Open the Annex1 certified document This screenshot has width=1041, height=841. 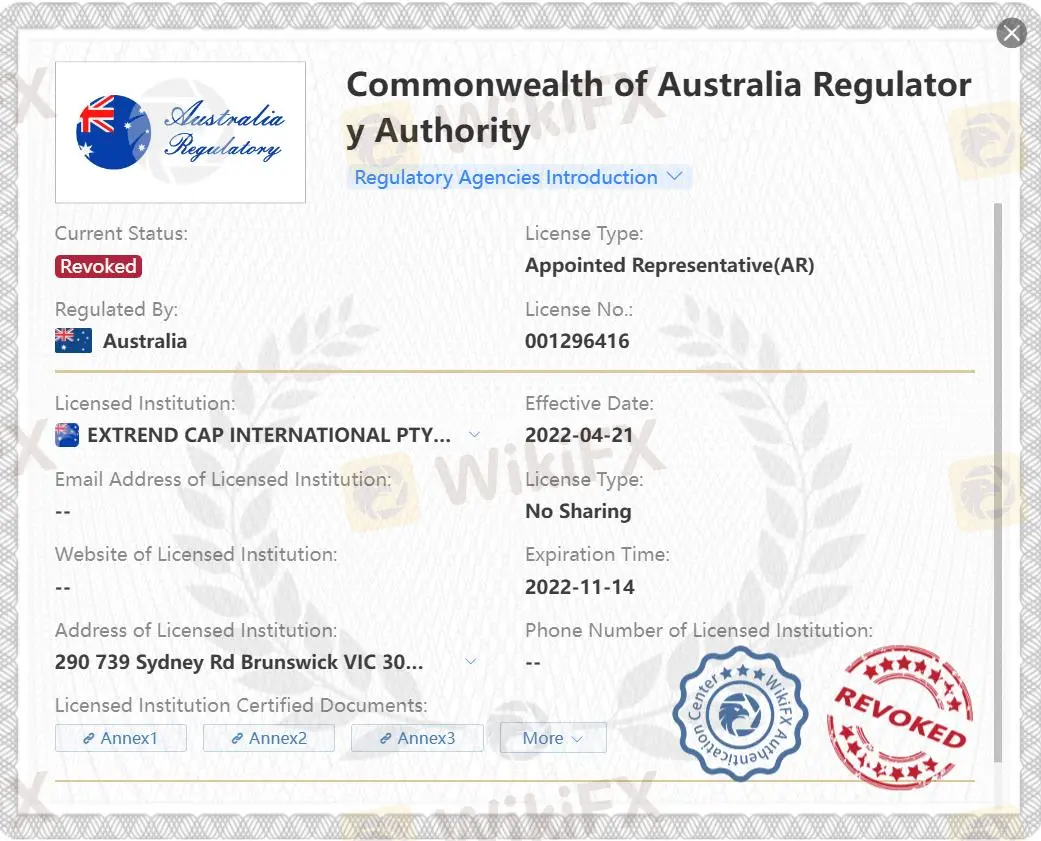pyautogui.click(x=121, y=738)
